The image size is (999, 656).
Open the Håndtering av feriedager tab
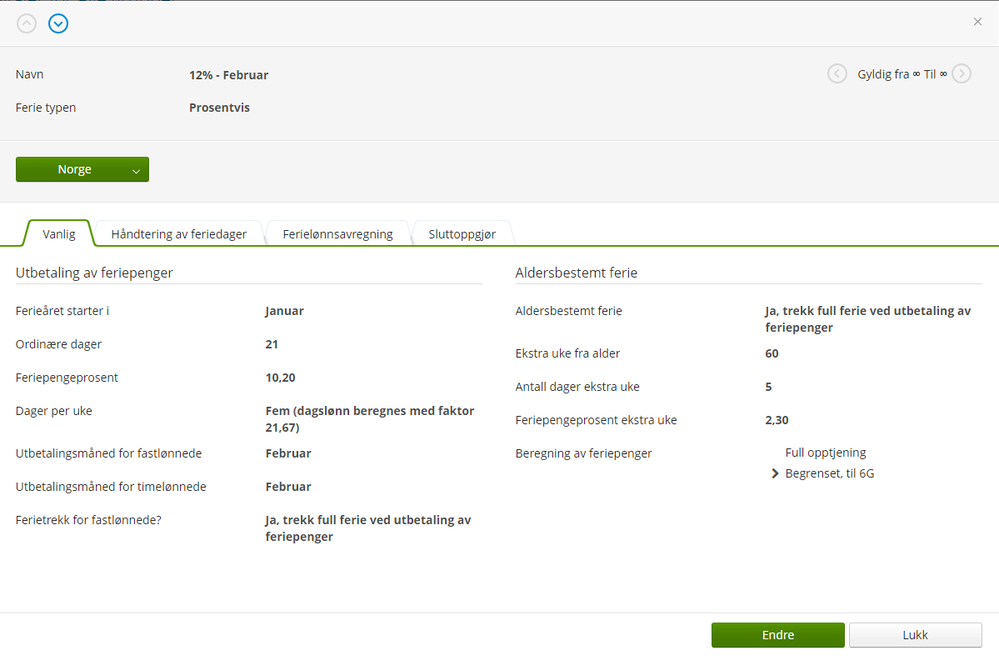coord(178,234)
